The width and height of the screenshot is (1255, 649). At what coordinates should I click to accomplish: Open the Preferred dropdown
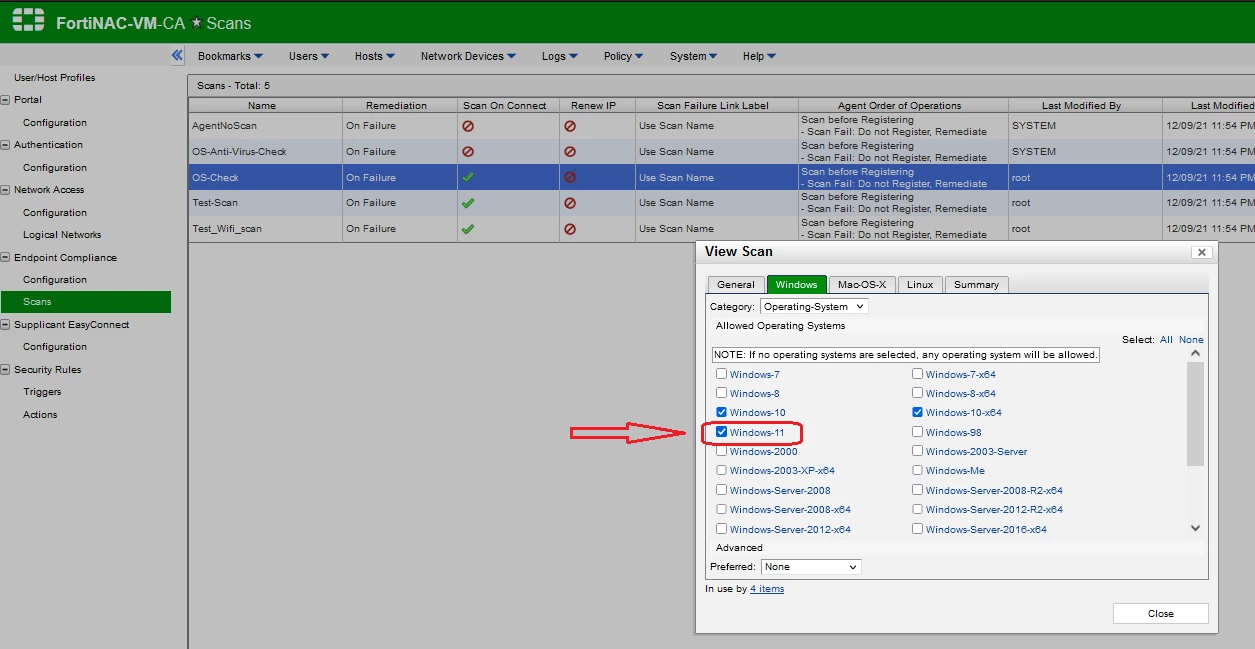(811, 567)
